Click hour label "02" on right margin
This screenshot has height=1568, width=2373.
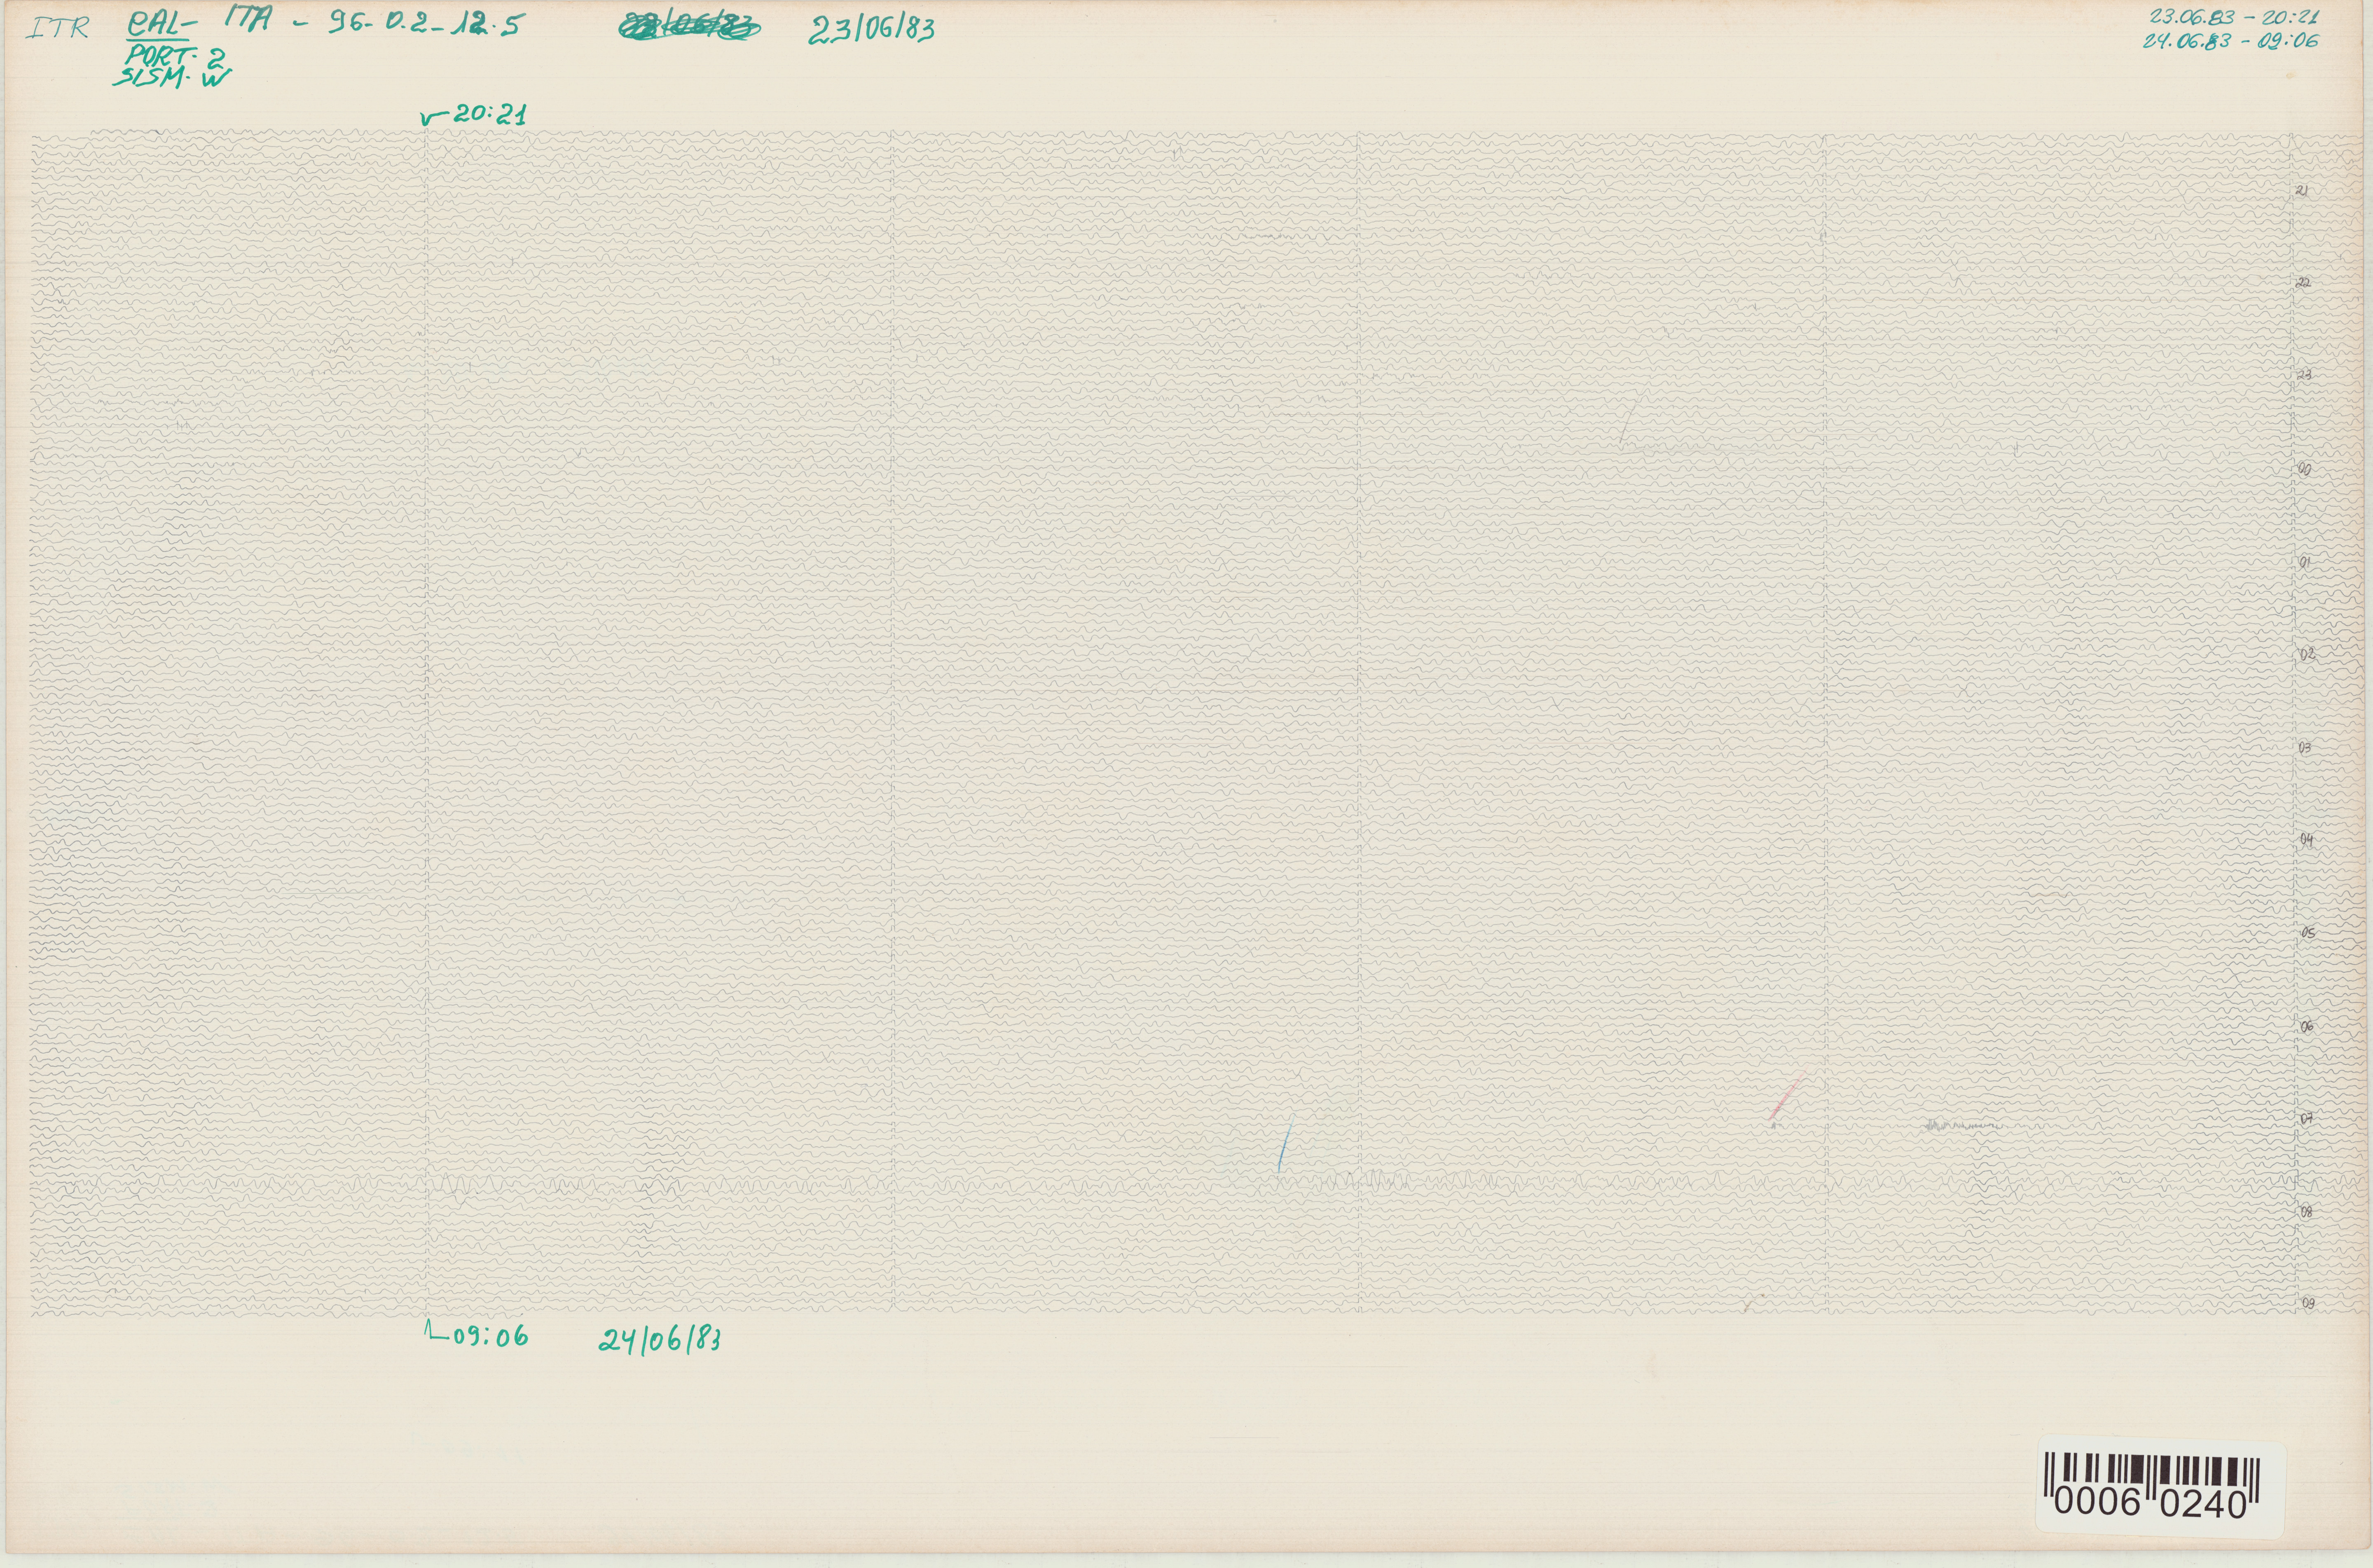coord(2307,654)
